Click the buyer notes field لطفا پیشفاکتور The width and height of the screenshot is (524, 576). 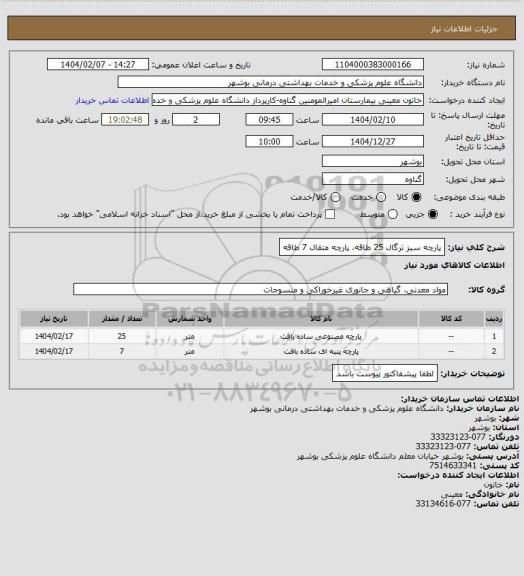click(x=385, y=374)
